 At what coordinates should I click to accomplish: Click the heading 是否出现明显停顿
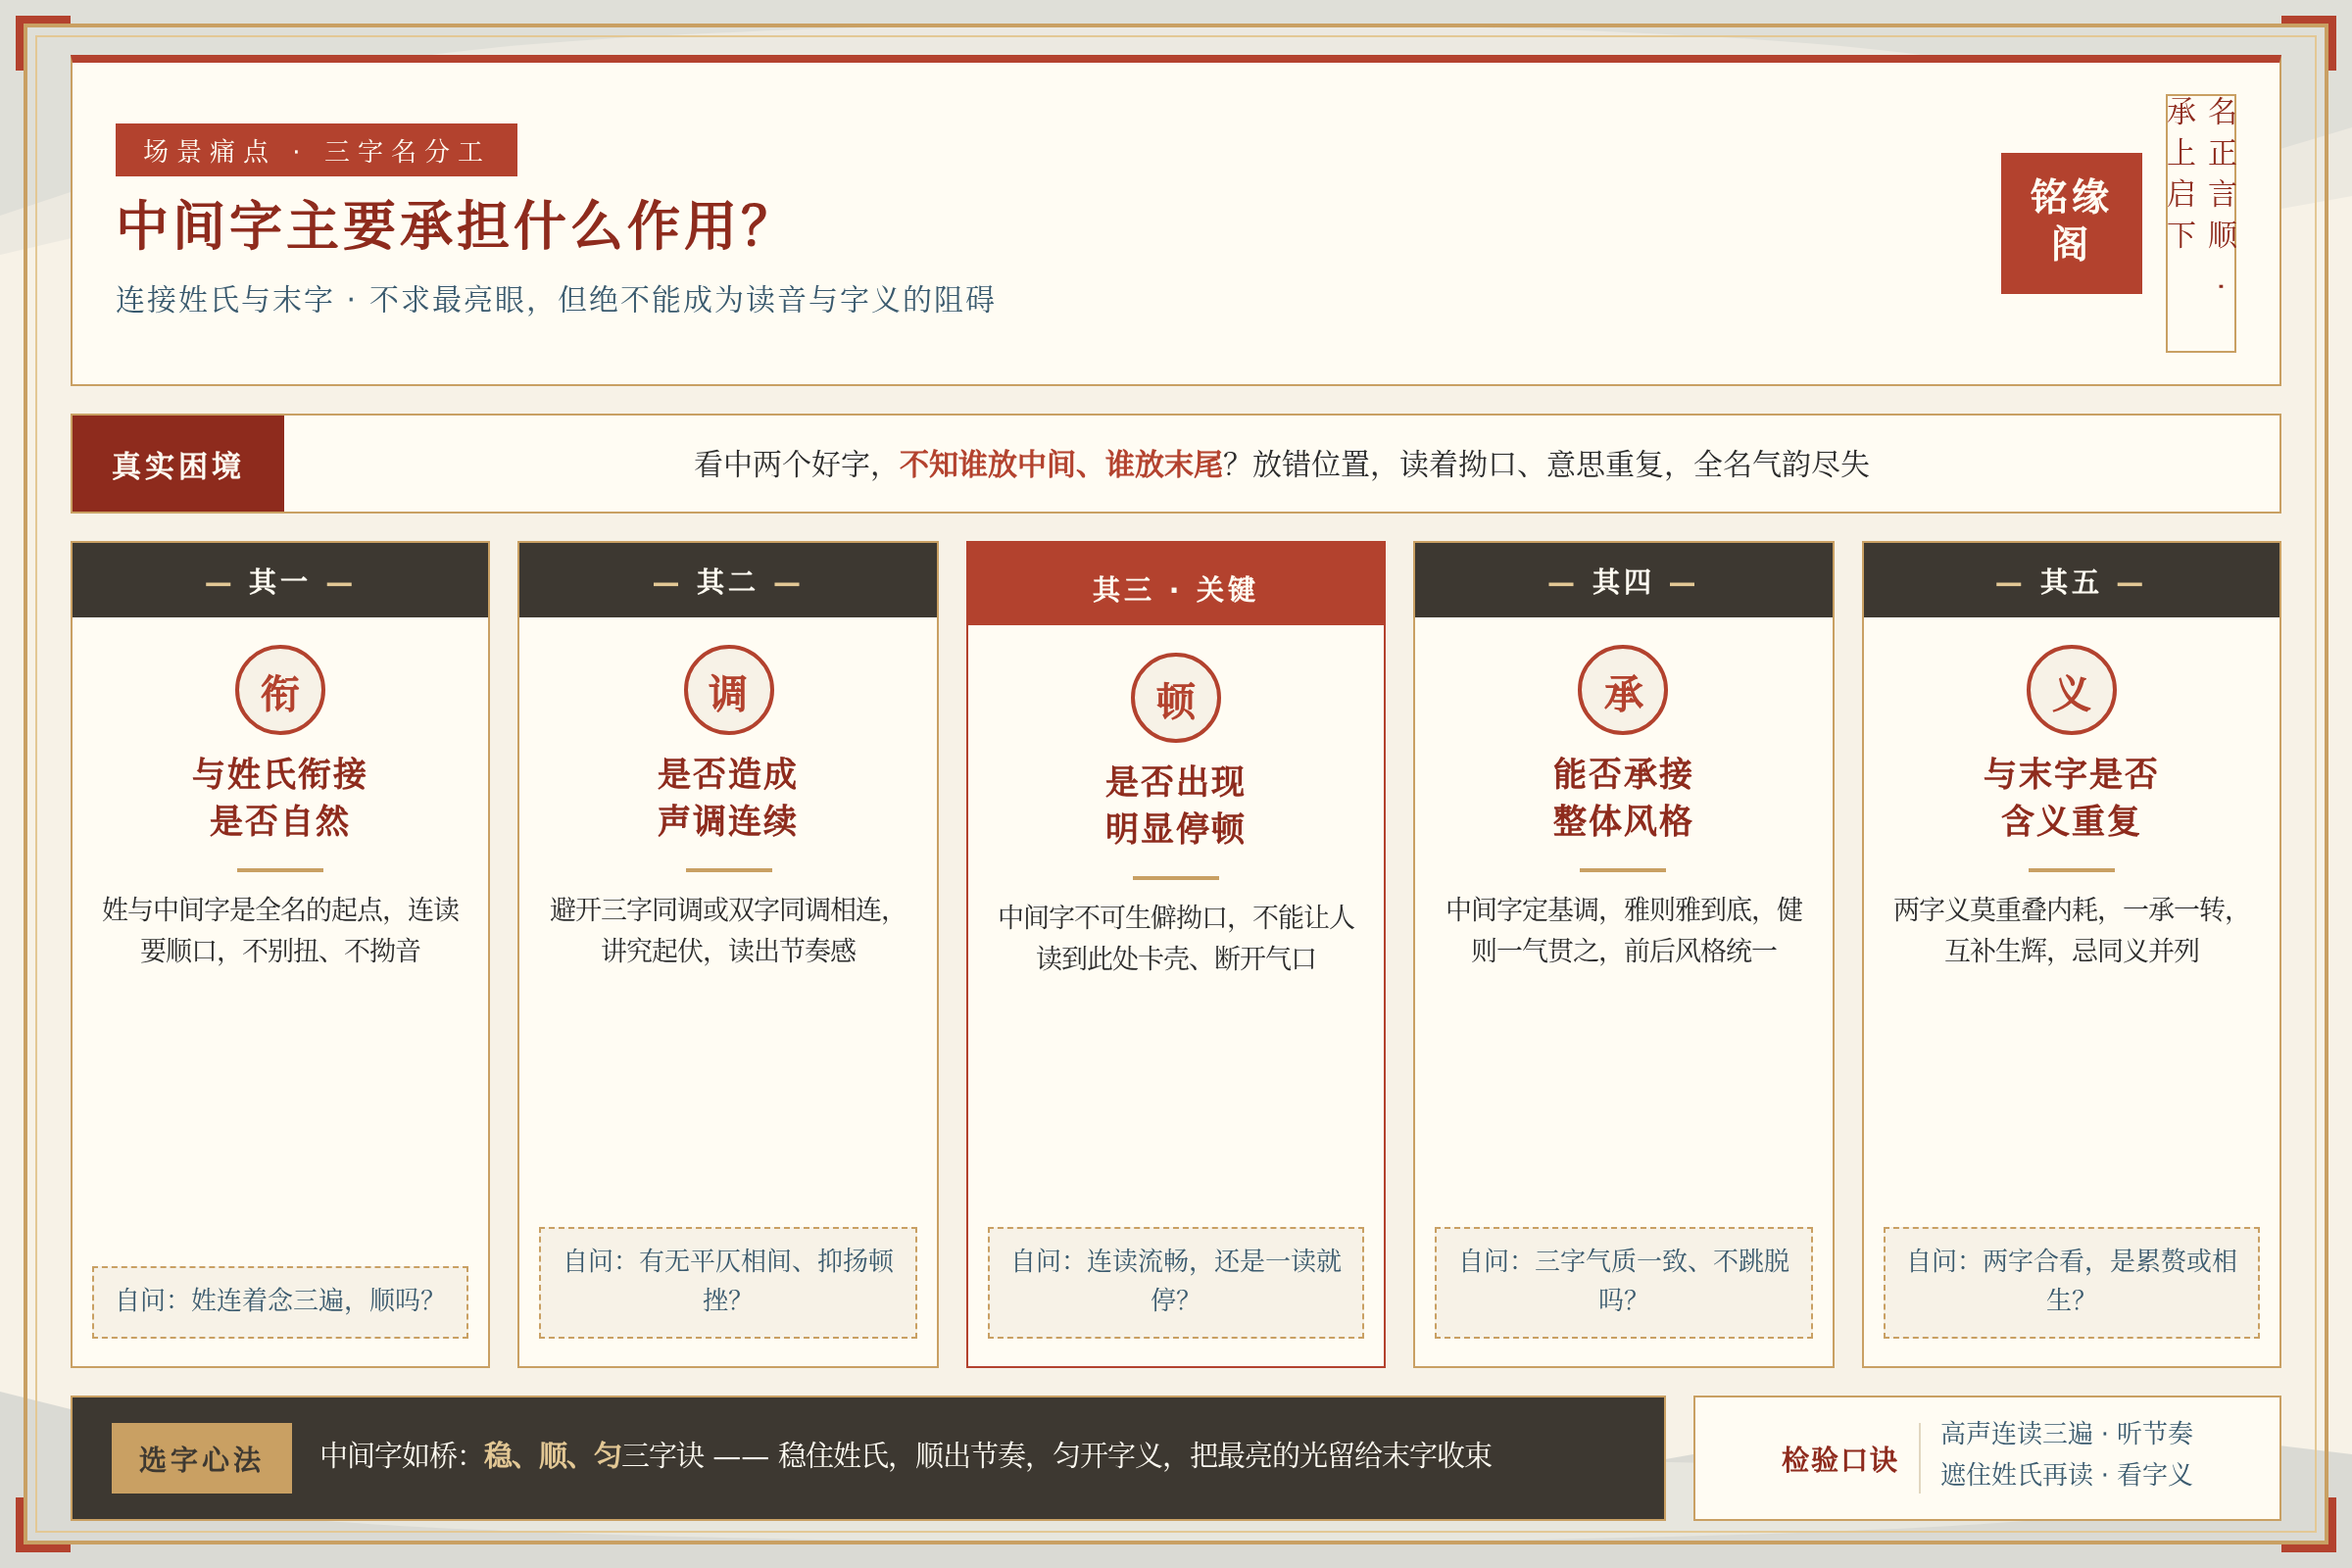coord(1176,805)
